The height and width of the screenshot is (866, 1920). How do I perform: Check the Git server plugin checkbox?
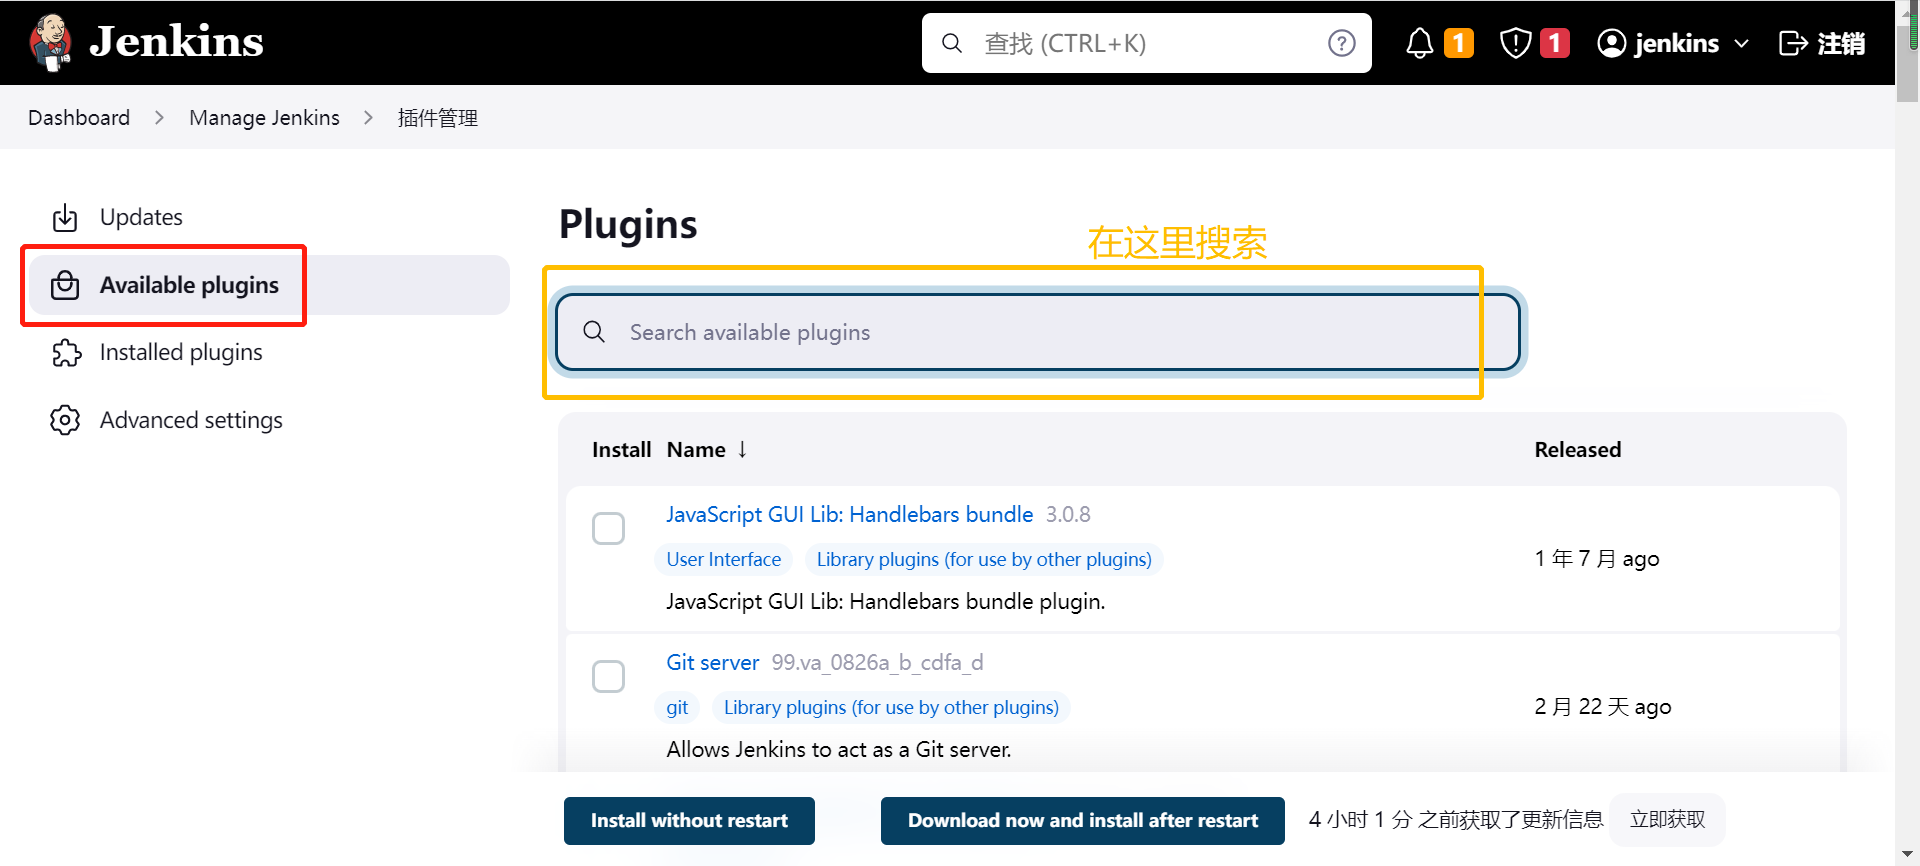tap(608, 676)
